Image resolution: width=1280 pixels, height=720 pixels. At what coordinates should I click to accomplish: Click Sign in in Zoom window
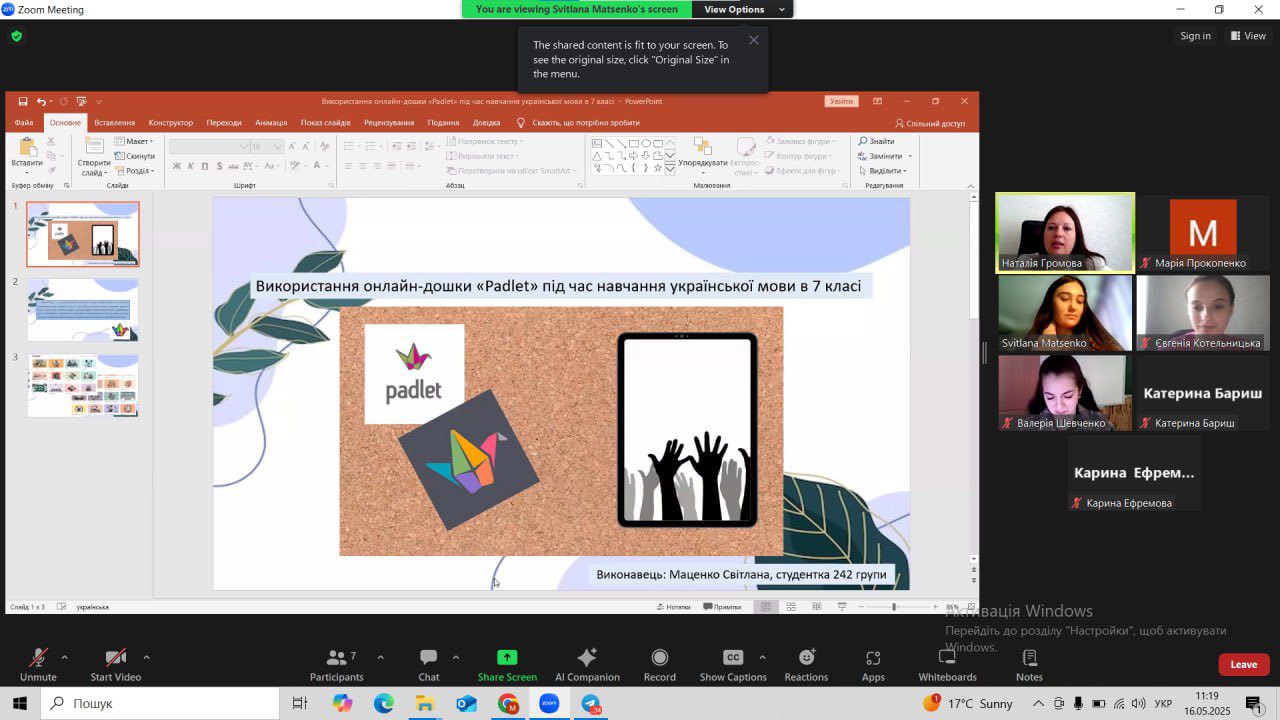coord(1195,36)
